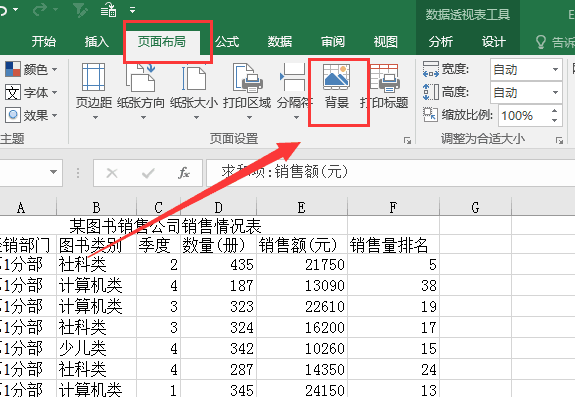Open the Margins (页边距) tool
Screen dimensions: 575x397
94,91
